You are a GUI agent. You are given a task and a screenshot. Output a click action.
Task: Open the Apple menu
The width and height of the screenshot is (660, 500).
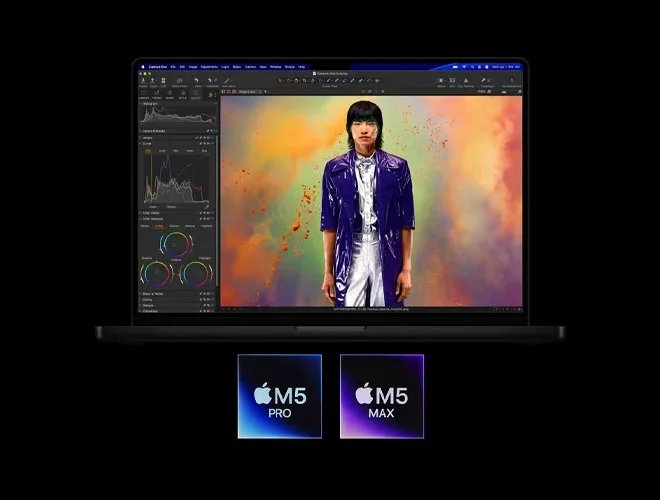(143, 67)
